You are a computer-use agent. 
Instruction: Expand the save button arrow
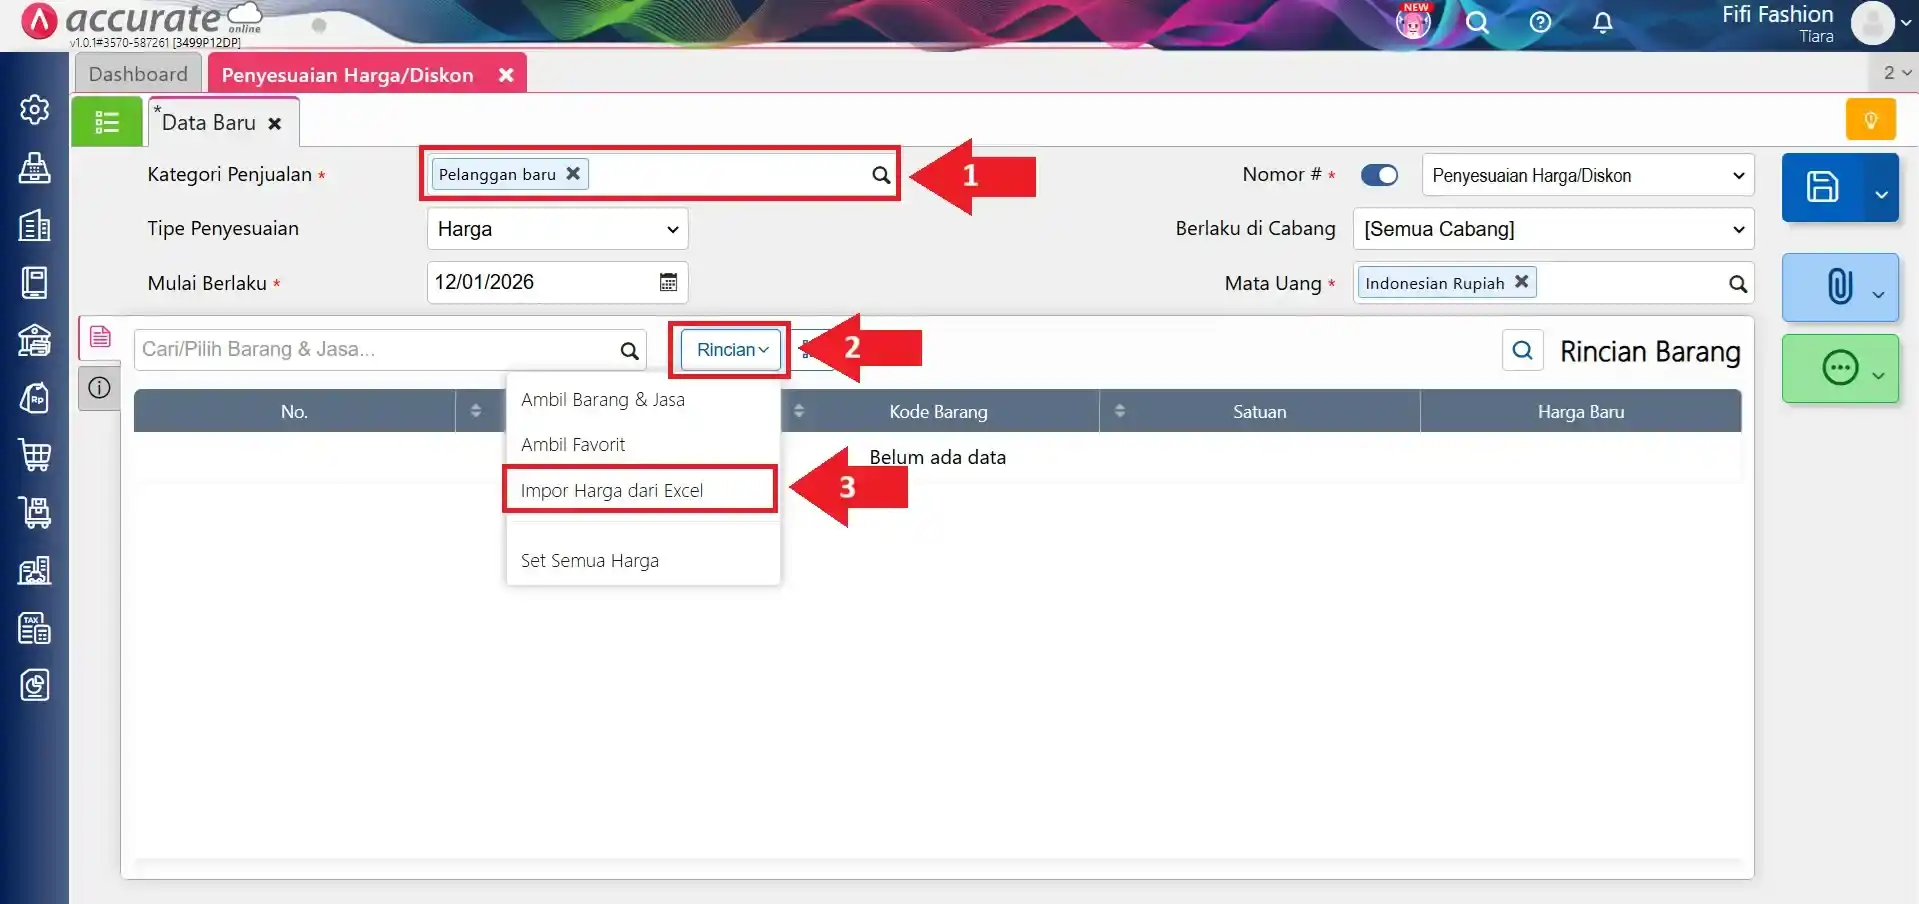1881,194
